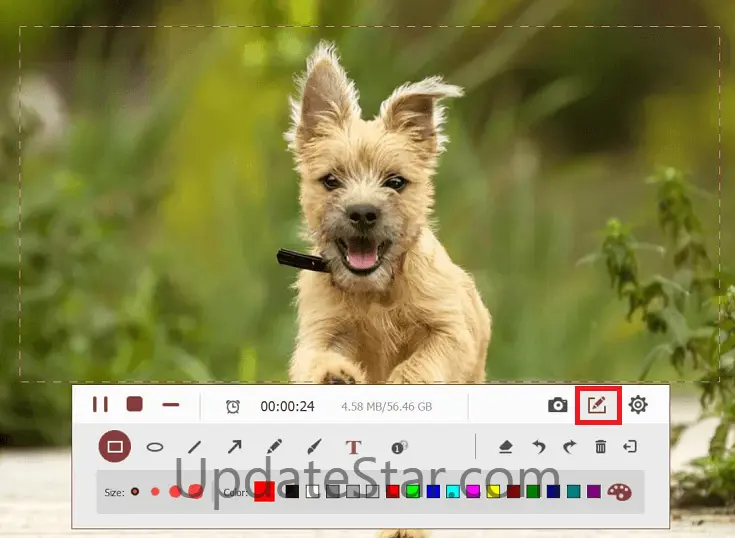Click the Eraser tool
Viewport: 735px width, 538px height.
tap(506, 447)
